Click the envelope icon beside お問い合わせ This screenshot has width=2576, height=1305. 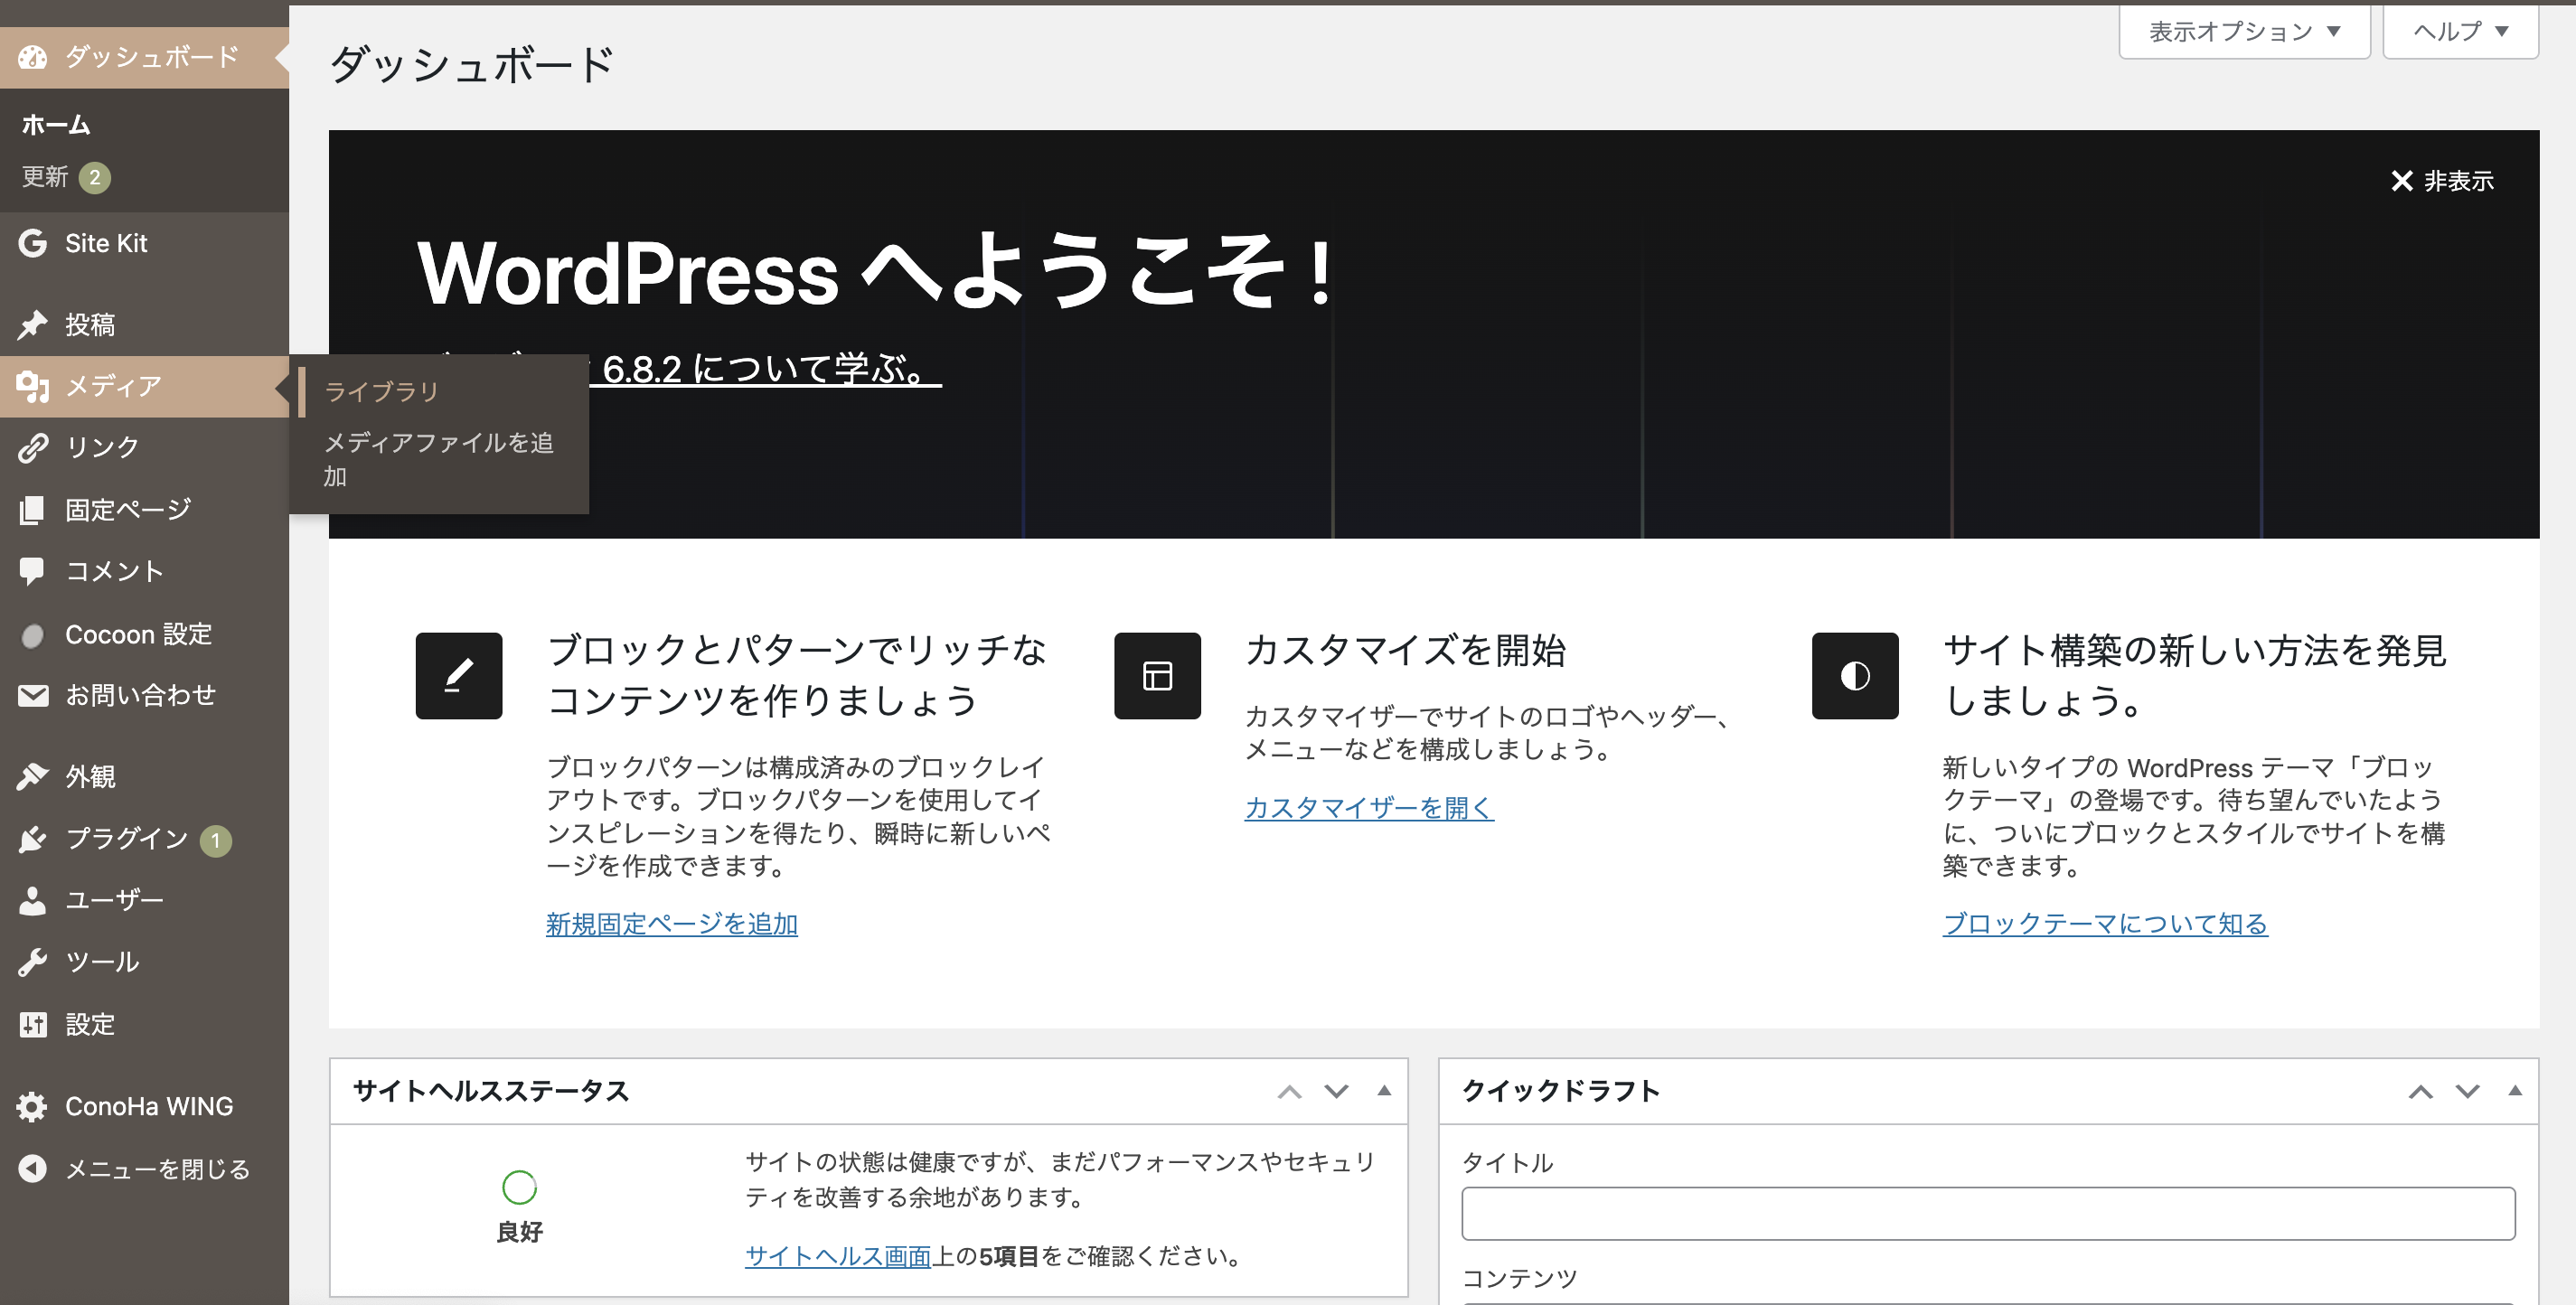click(32, 695)
